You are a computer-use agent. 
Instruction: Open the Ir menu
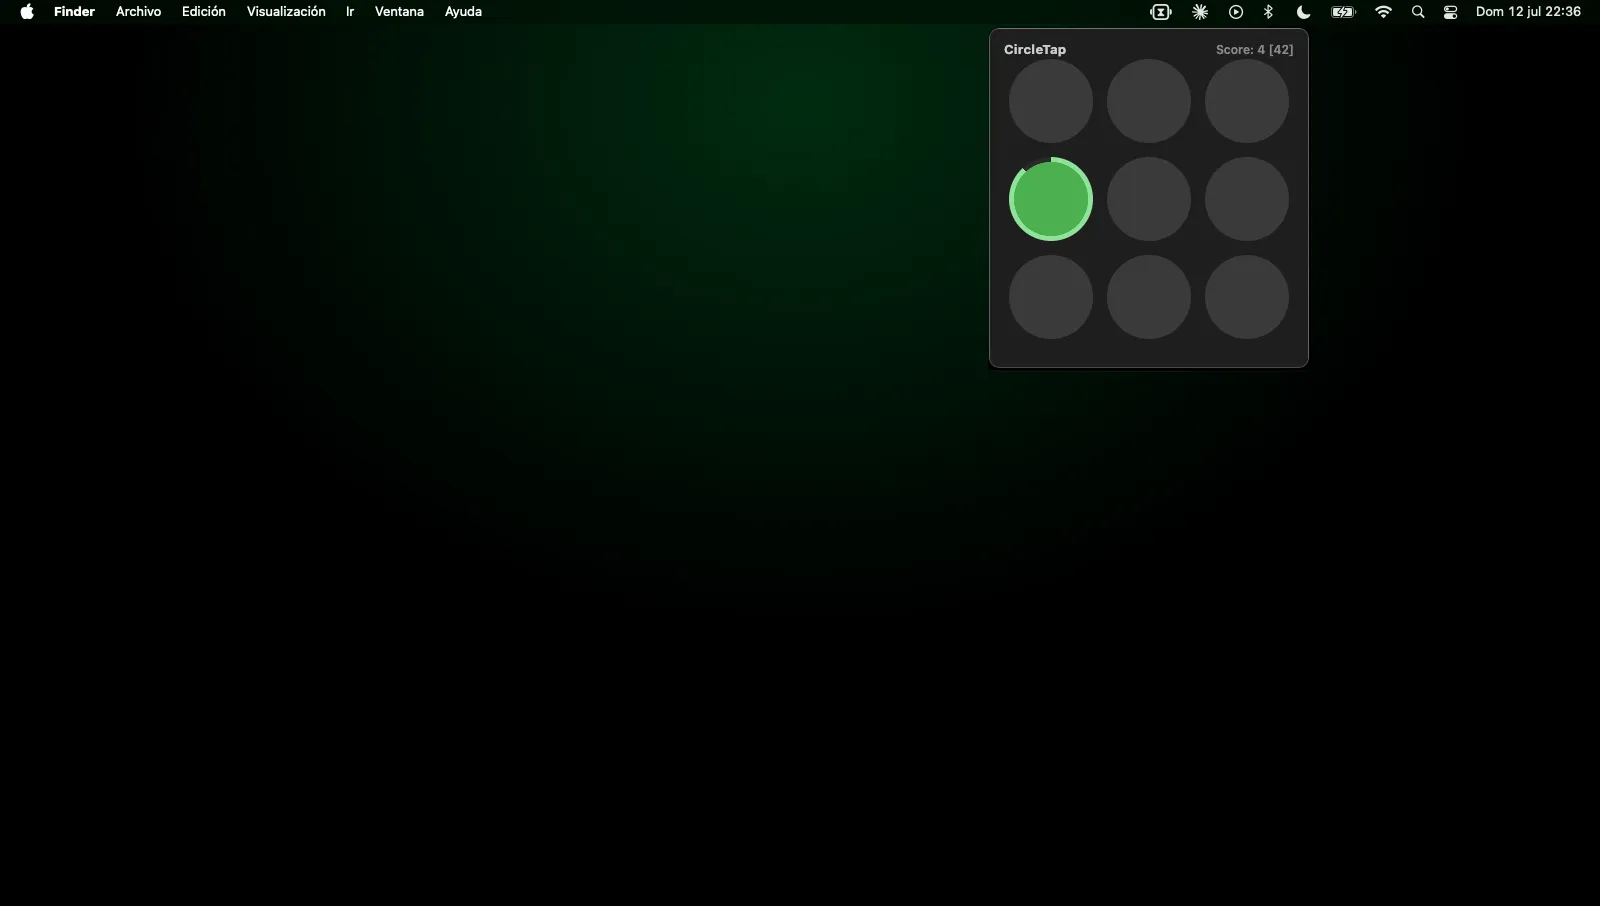point(350,12)
